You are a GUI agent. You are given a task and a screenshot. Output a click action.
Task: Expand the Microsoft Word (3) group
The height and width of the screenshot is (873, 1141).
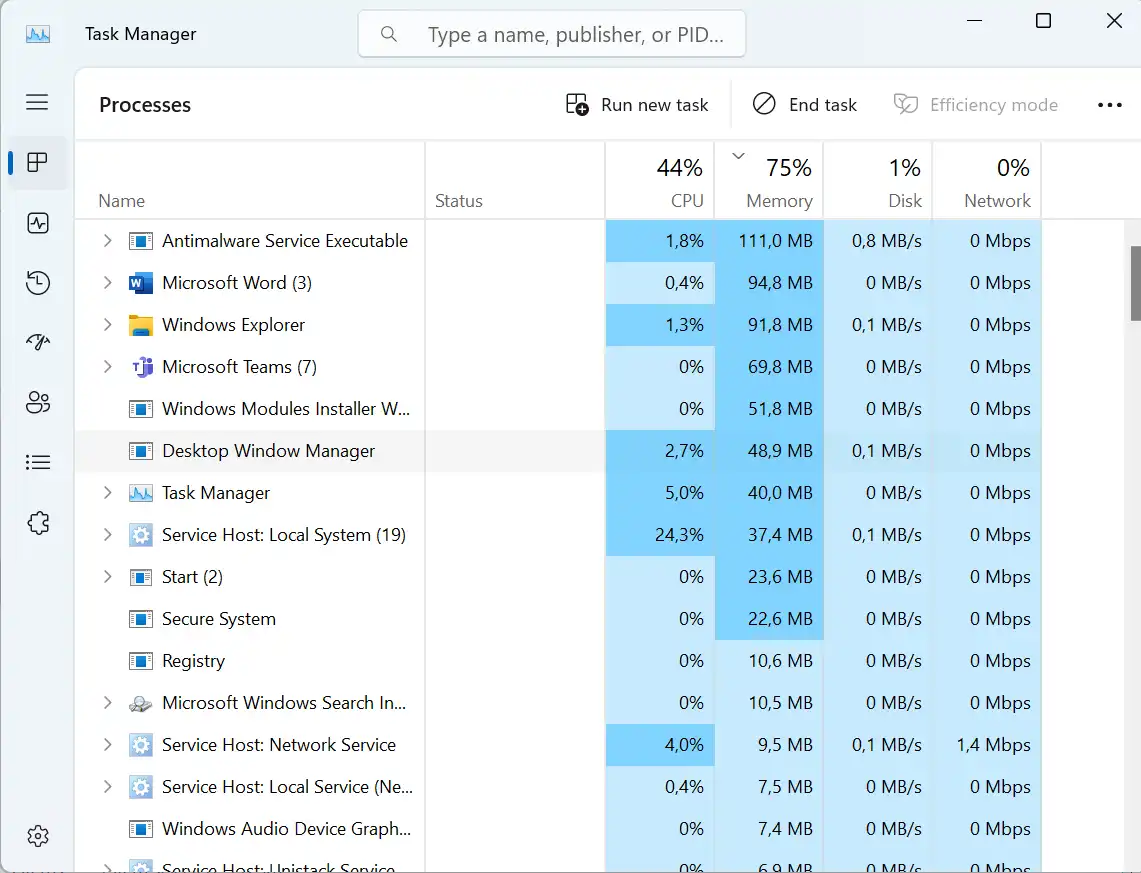click(108, 283)
